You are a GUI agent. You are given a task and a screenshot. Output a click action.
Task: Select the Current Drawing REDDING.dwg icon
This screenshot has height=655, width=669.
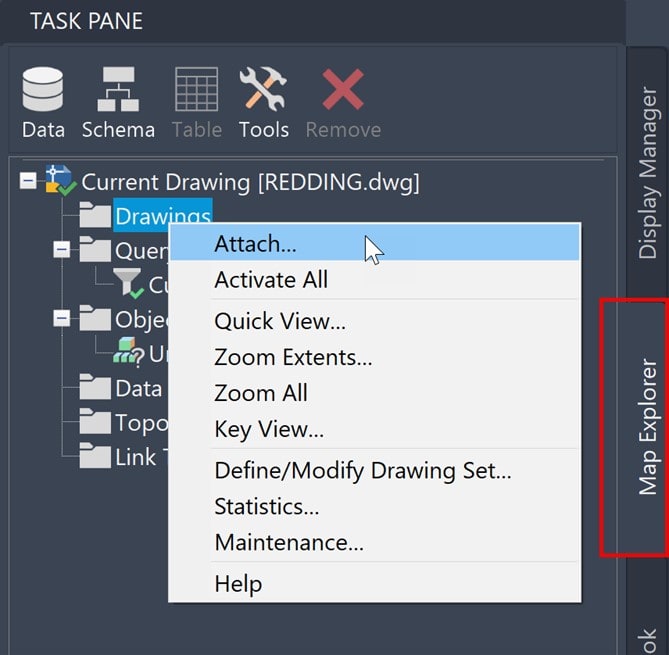point(60,180)
